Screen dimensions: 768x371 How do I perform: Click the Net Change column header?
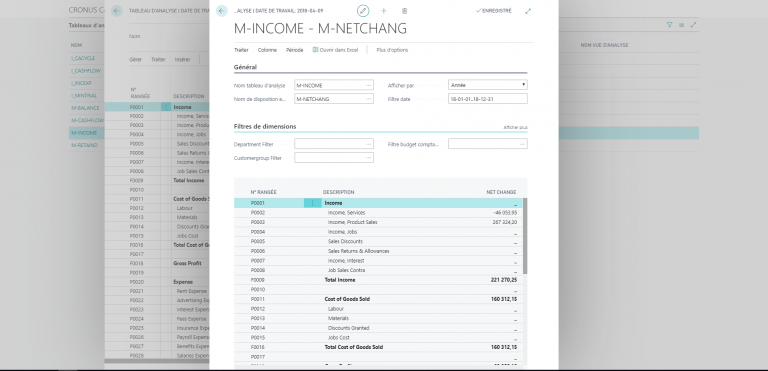coord(501,192)
